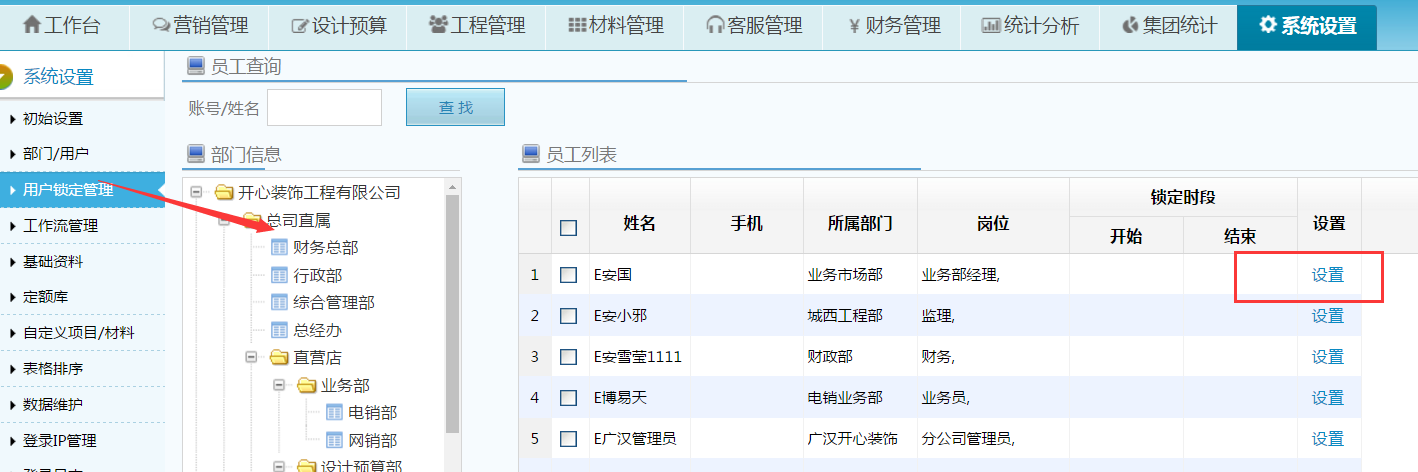Click the 行政部 department table icon

pyautogui.click(x=280, y=275)
